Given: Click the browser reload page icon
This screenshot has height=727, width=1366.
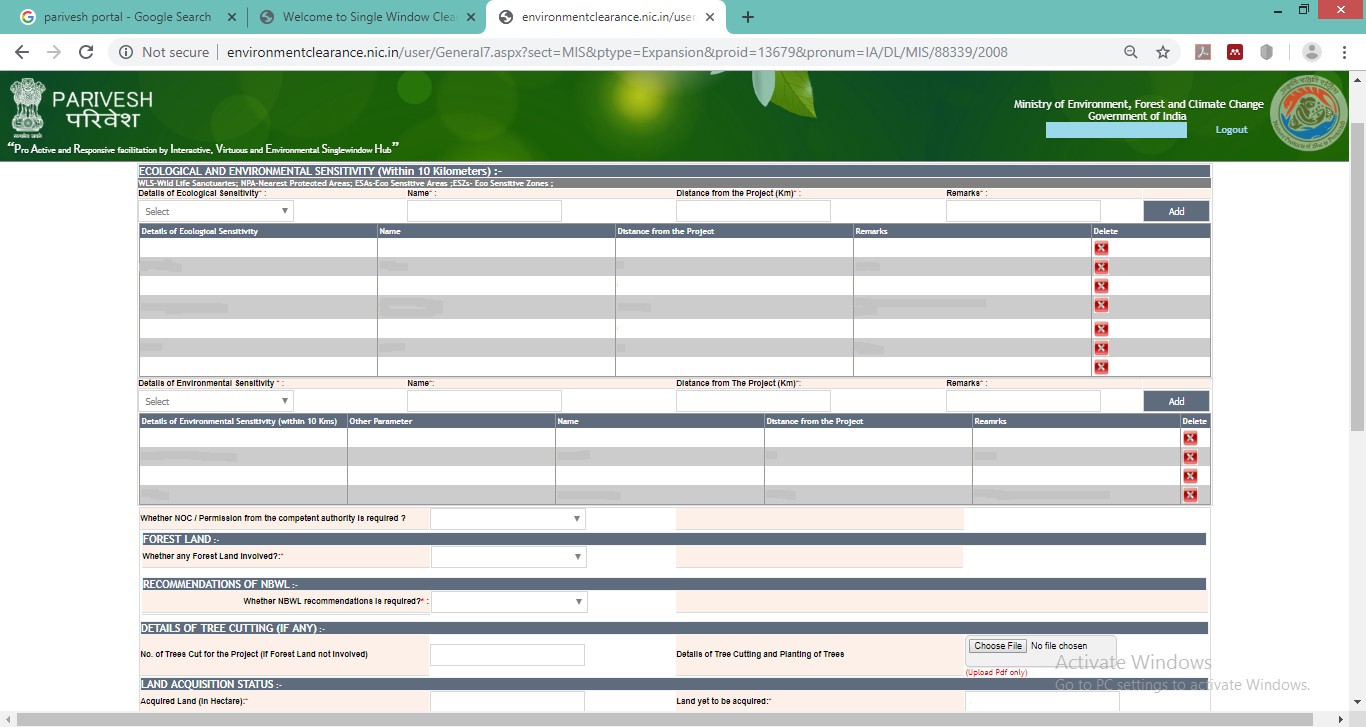Looking at the screenshot, I should [x=86, y=52].
